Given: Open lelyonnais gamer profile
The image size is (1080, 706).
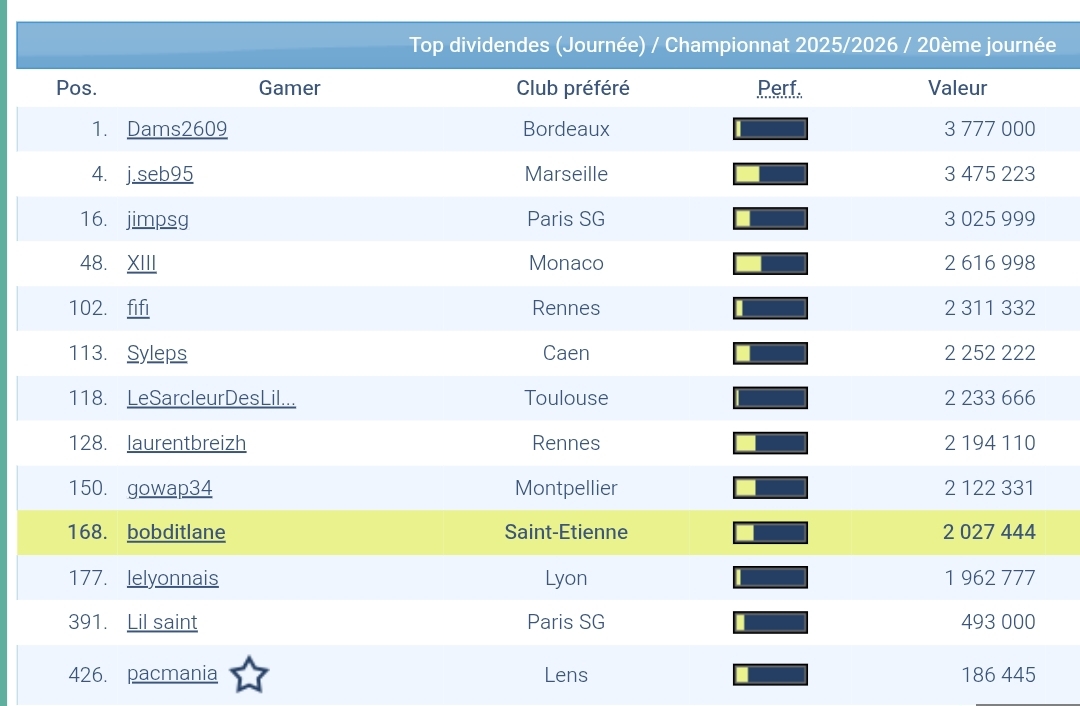Looking at the screenshot, I should (x=173, y=578).
